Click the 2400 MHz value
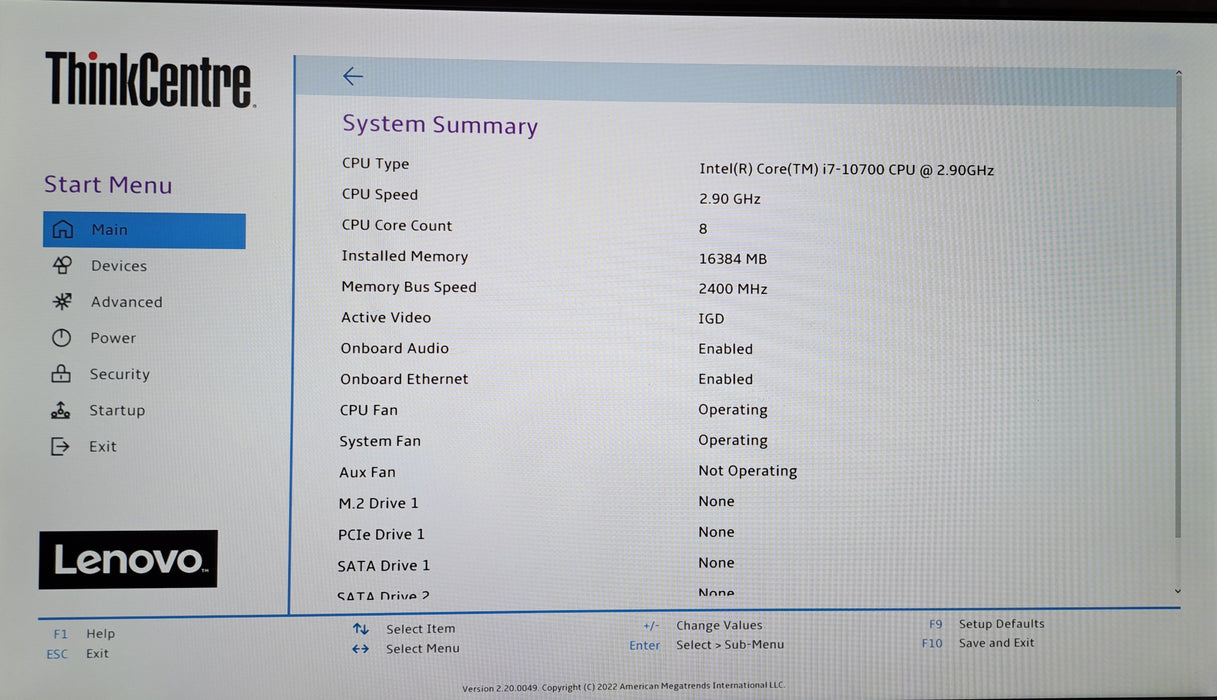1217x700 pixels. pos(733,289)
